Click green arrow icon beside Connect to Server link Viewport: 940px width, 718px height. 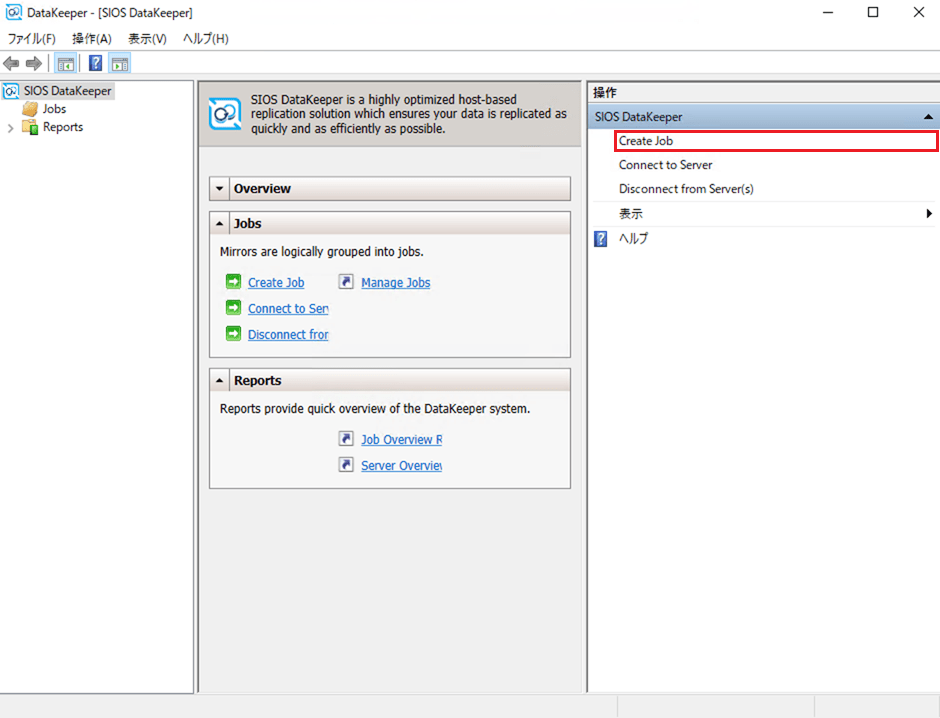[x=233, y=307]
